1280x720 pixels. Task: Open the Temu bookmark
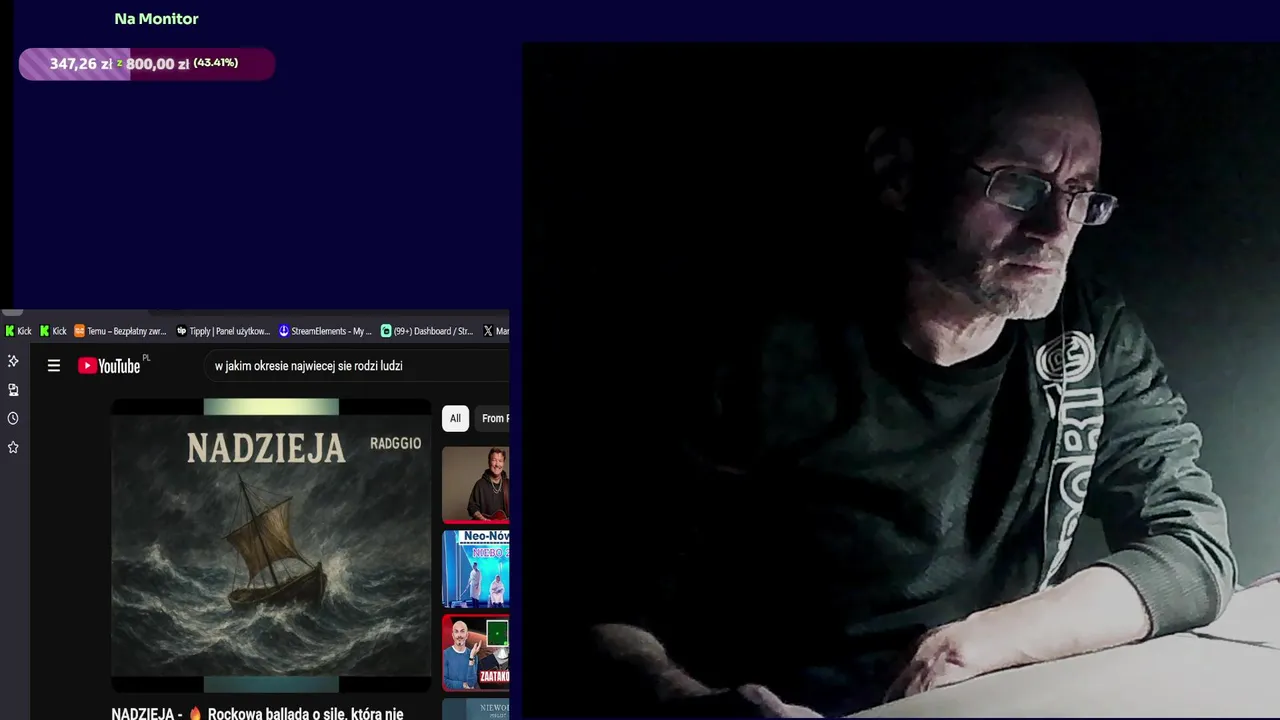(x=120, y=331)
